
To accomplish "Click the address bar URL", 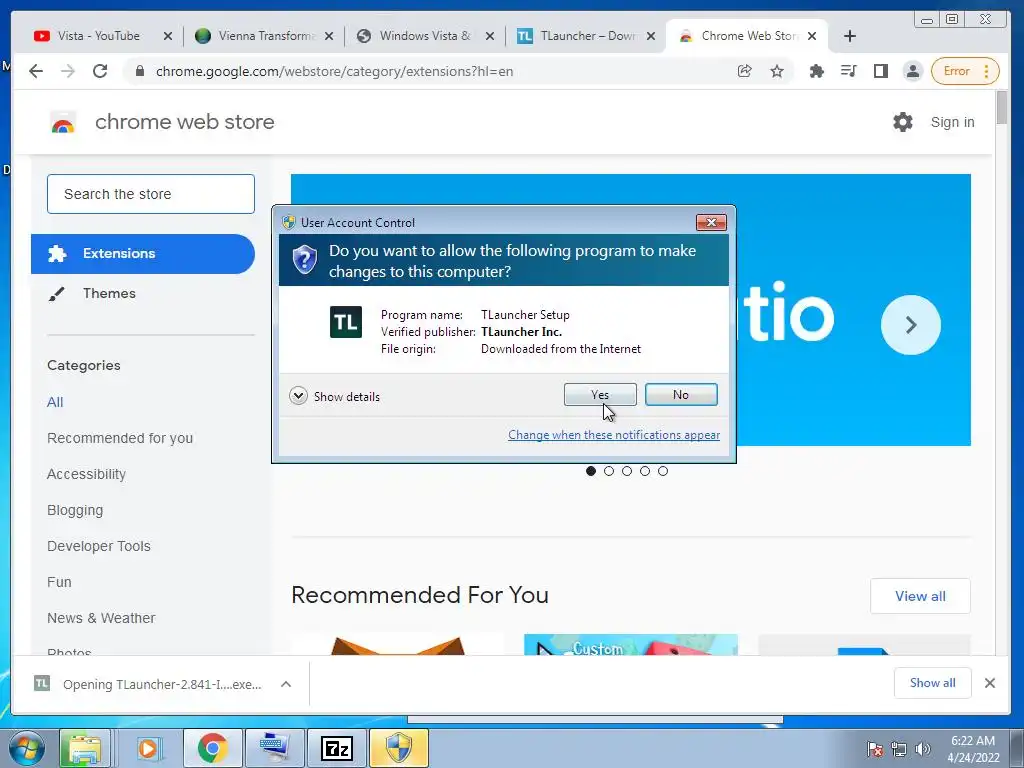I will pyautogui.click(x=334, y=71).
